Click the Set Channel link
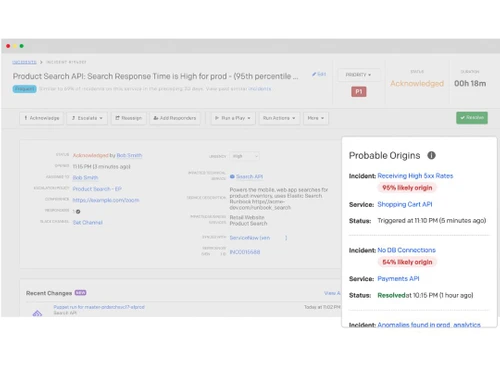The width and height of the screenshot is (500, 375). pos(88,222)
